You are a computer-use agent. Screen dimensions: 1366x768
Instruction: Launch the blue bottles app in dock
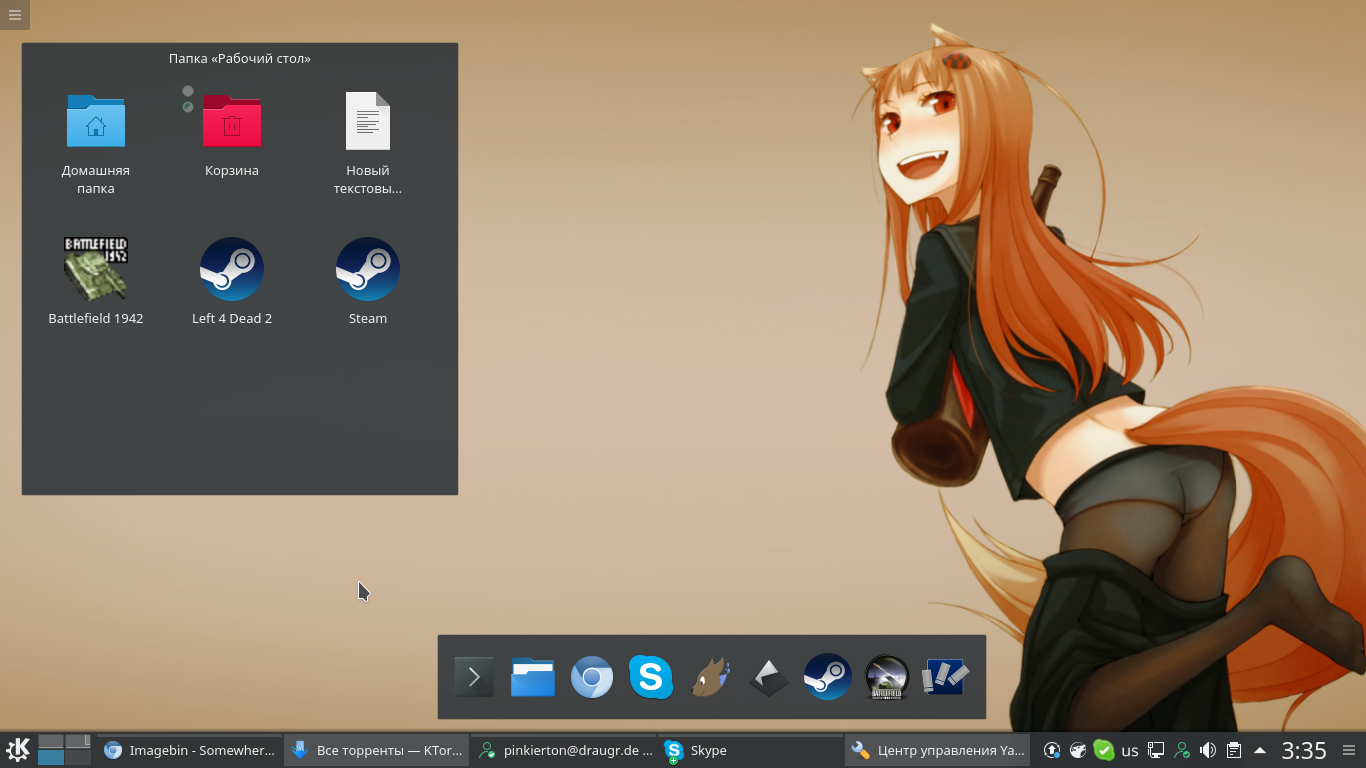coord(946,677)
